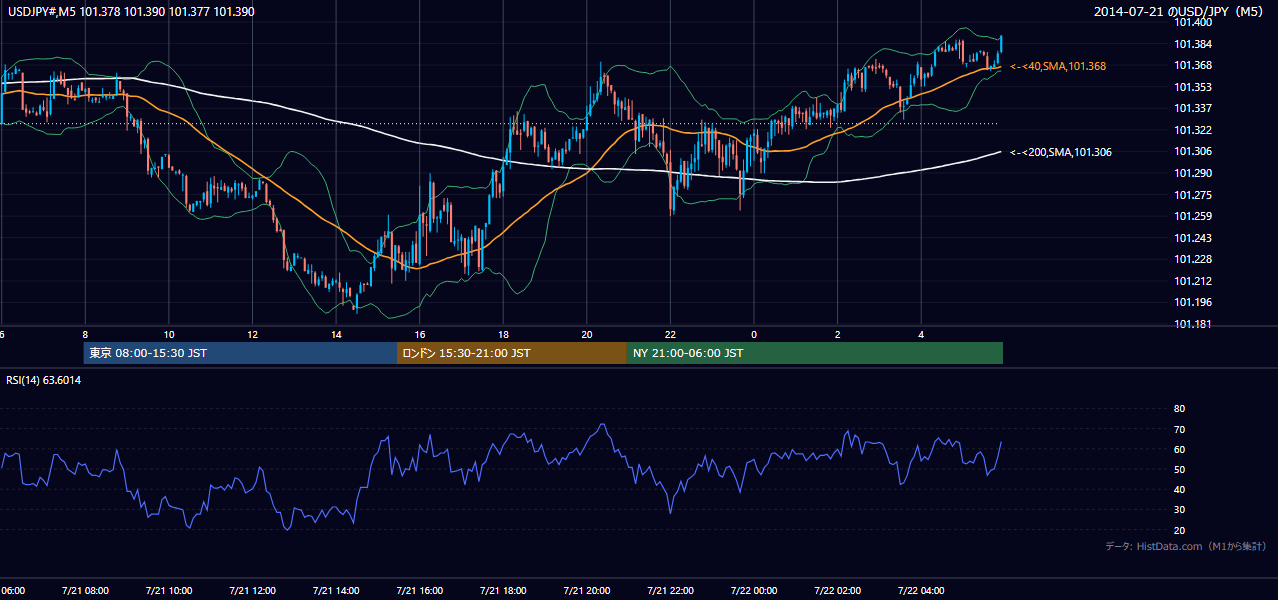Click RSI axis level 20
This screenshot has height=600, width=1278.
pyautogui.click(x=1179, y=530)
